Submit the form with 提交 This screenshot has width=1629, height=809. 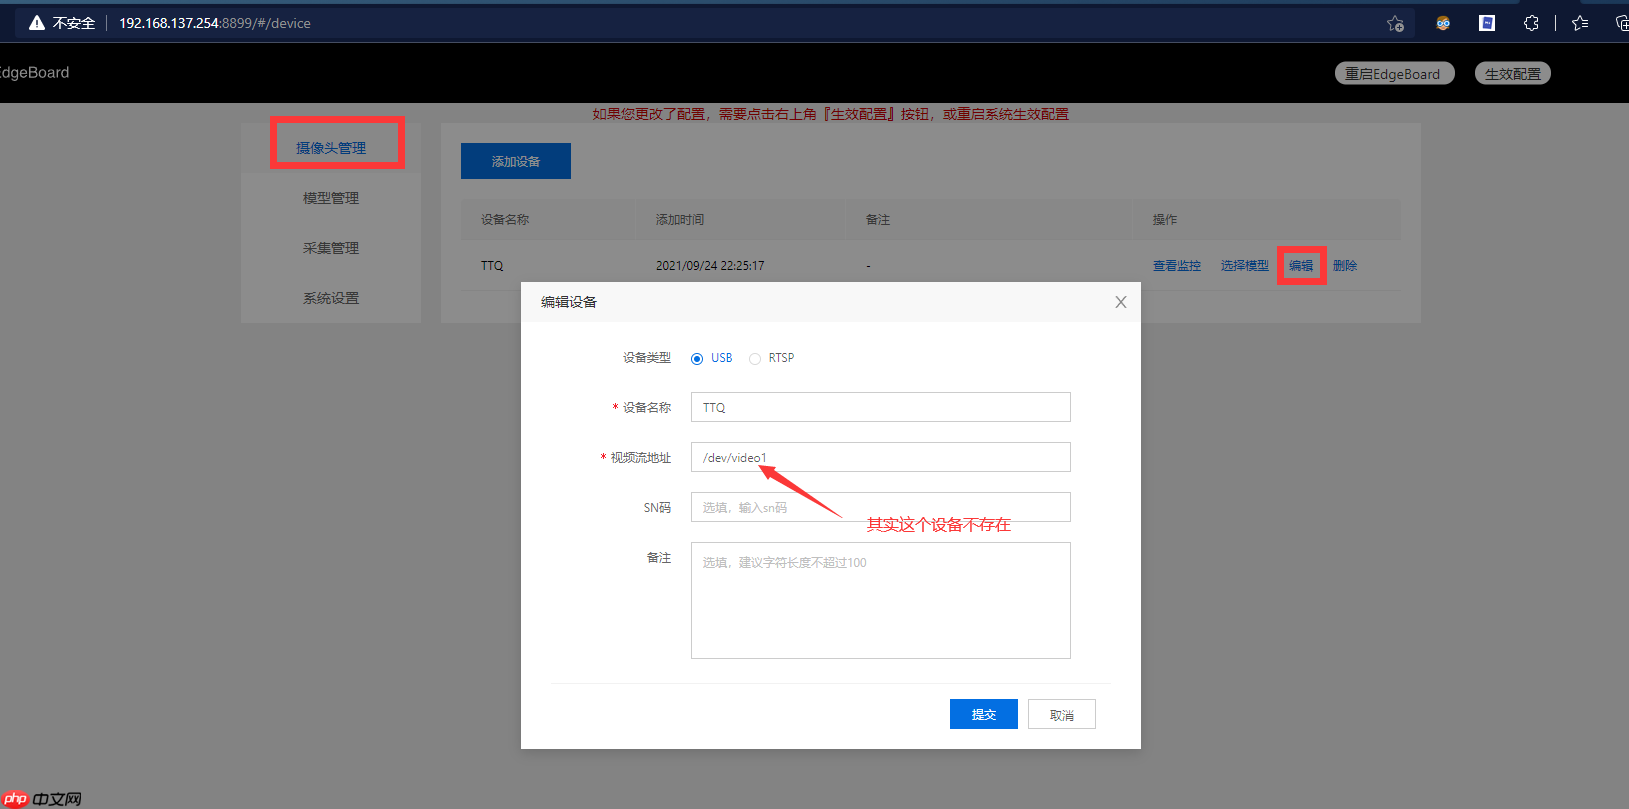pos(984,714)
